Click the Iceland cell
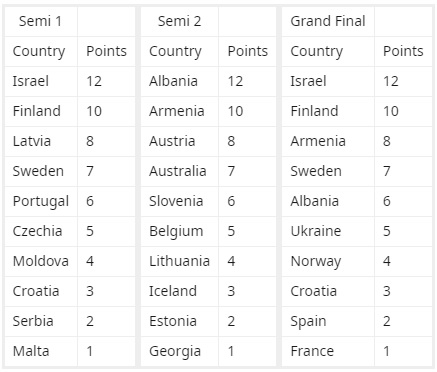This screenshot has height=372, width=437. click(x=179, y=291)
